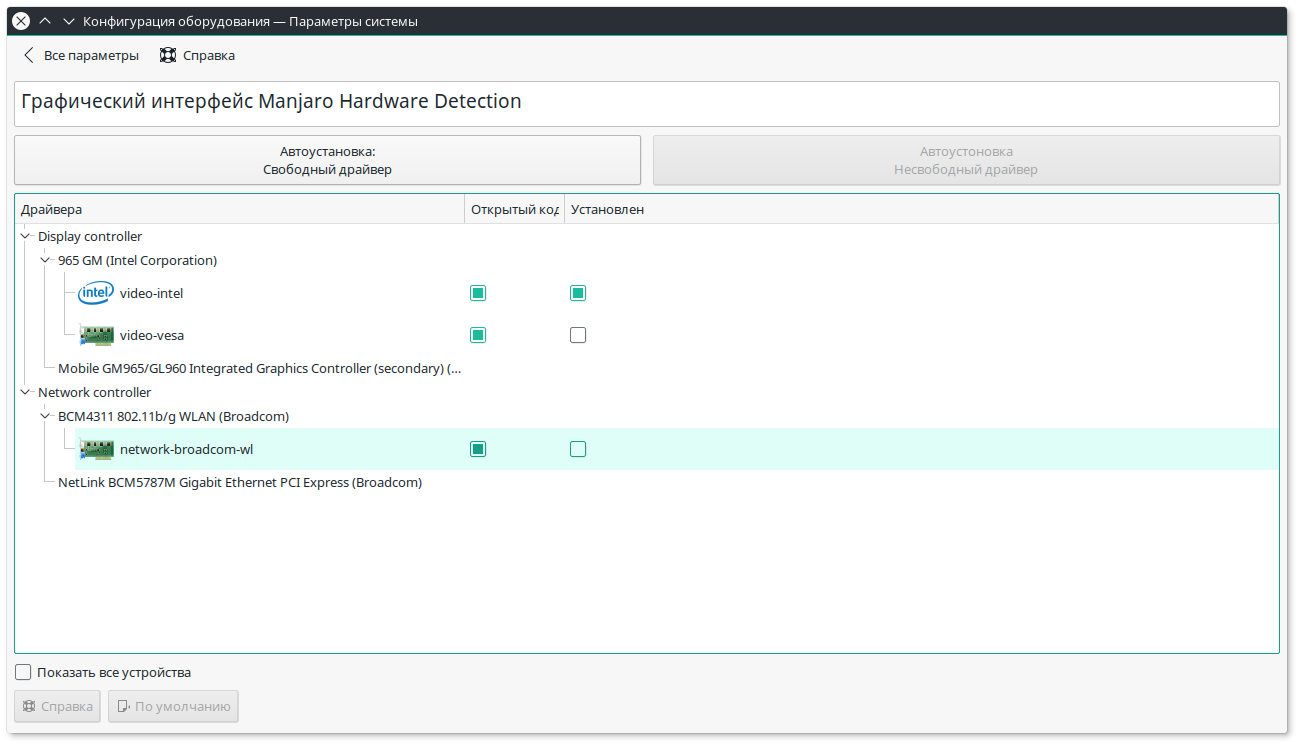Toggle installed checkbox for network-broadcom-wl
1300x746 pixels.
pos(578,449)
